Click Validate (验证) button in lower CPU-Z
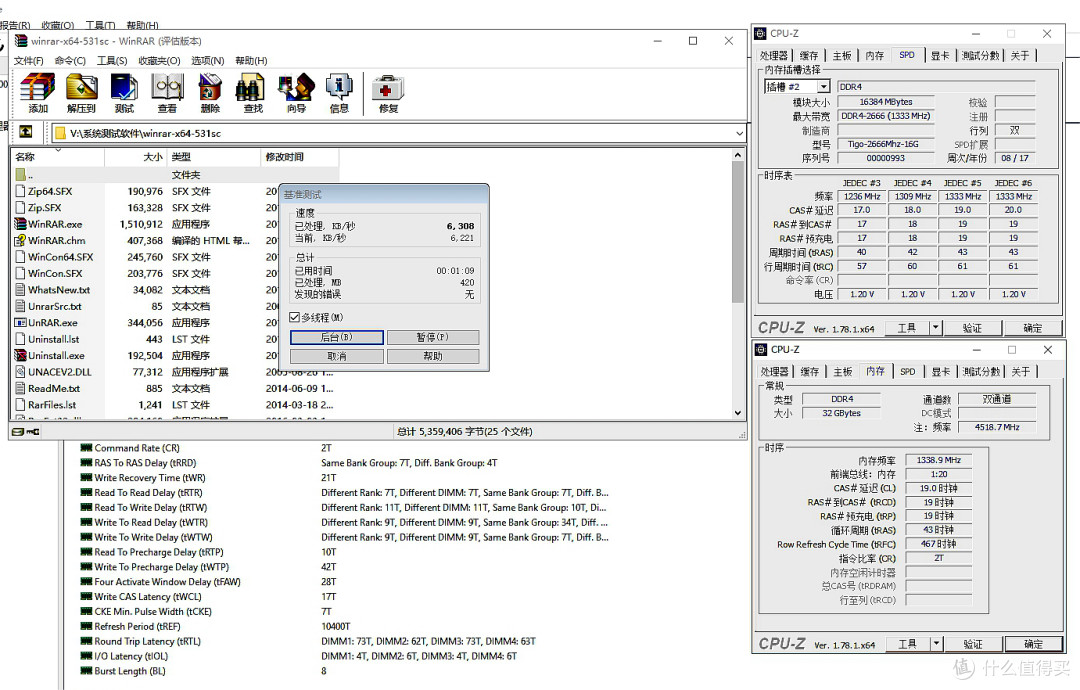 [973, 644]
